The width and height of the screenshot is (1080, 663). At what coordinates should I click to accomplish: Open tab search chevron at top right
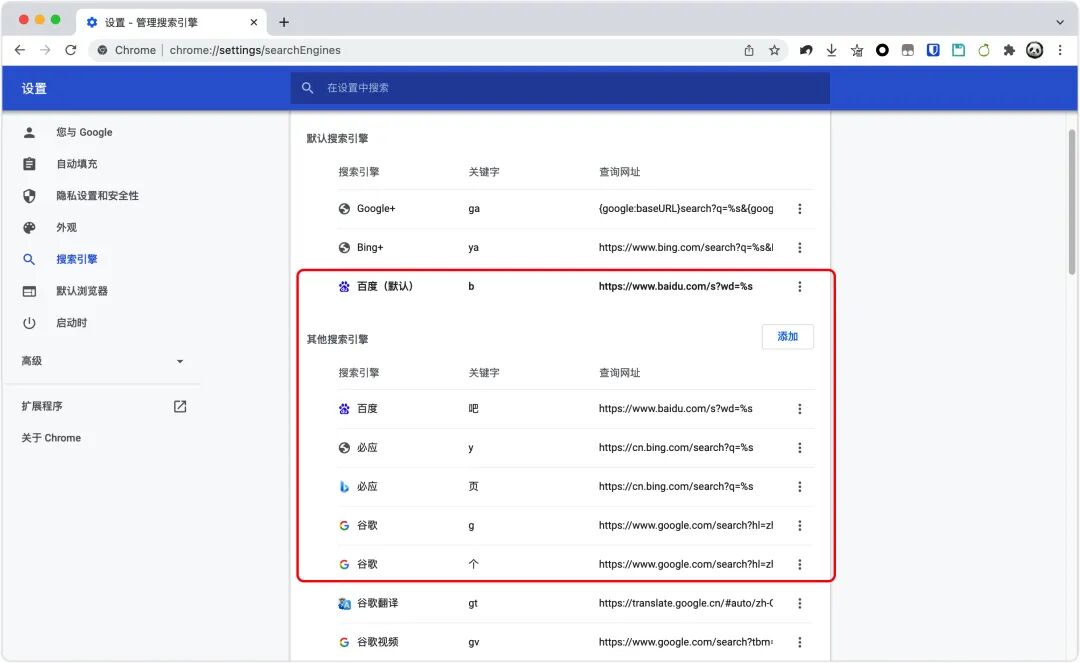click(x=1059, y=22)
